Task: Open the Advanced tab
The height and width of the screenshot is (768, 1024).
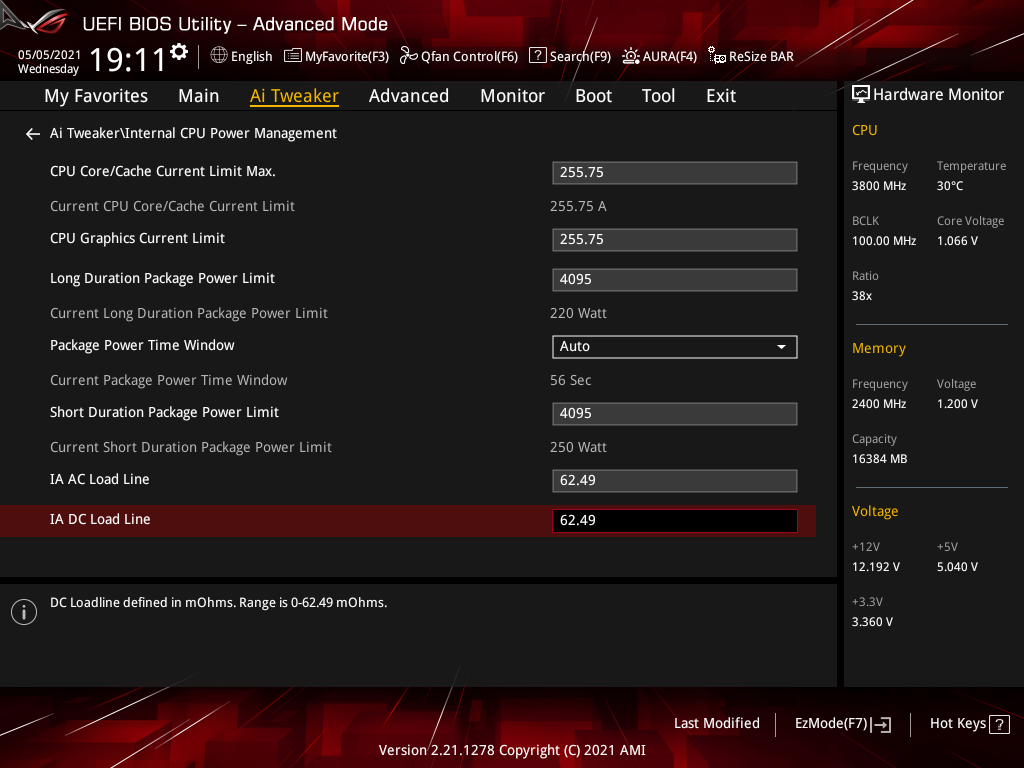Action: (409, 96)
